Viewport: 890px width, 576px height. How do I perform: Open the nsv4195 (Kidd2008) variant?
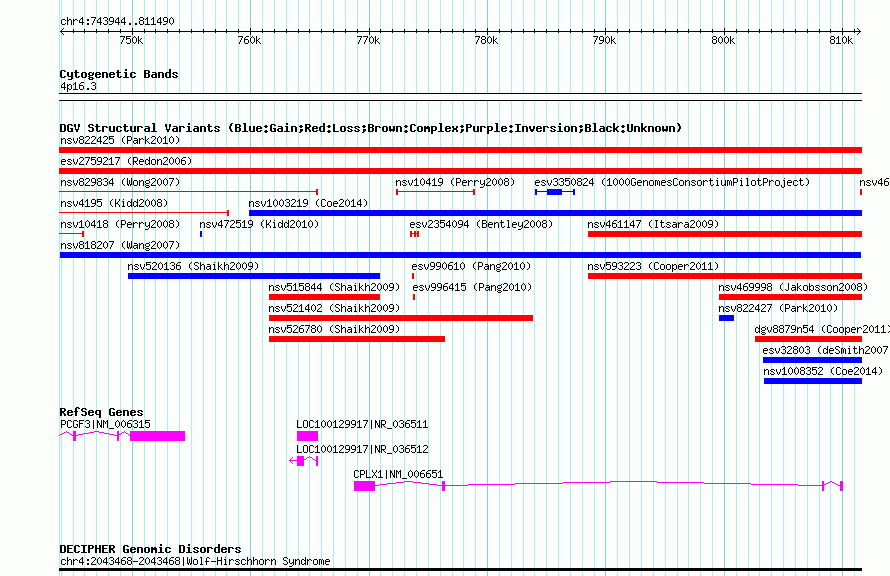[144, 213]
